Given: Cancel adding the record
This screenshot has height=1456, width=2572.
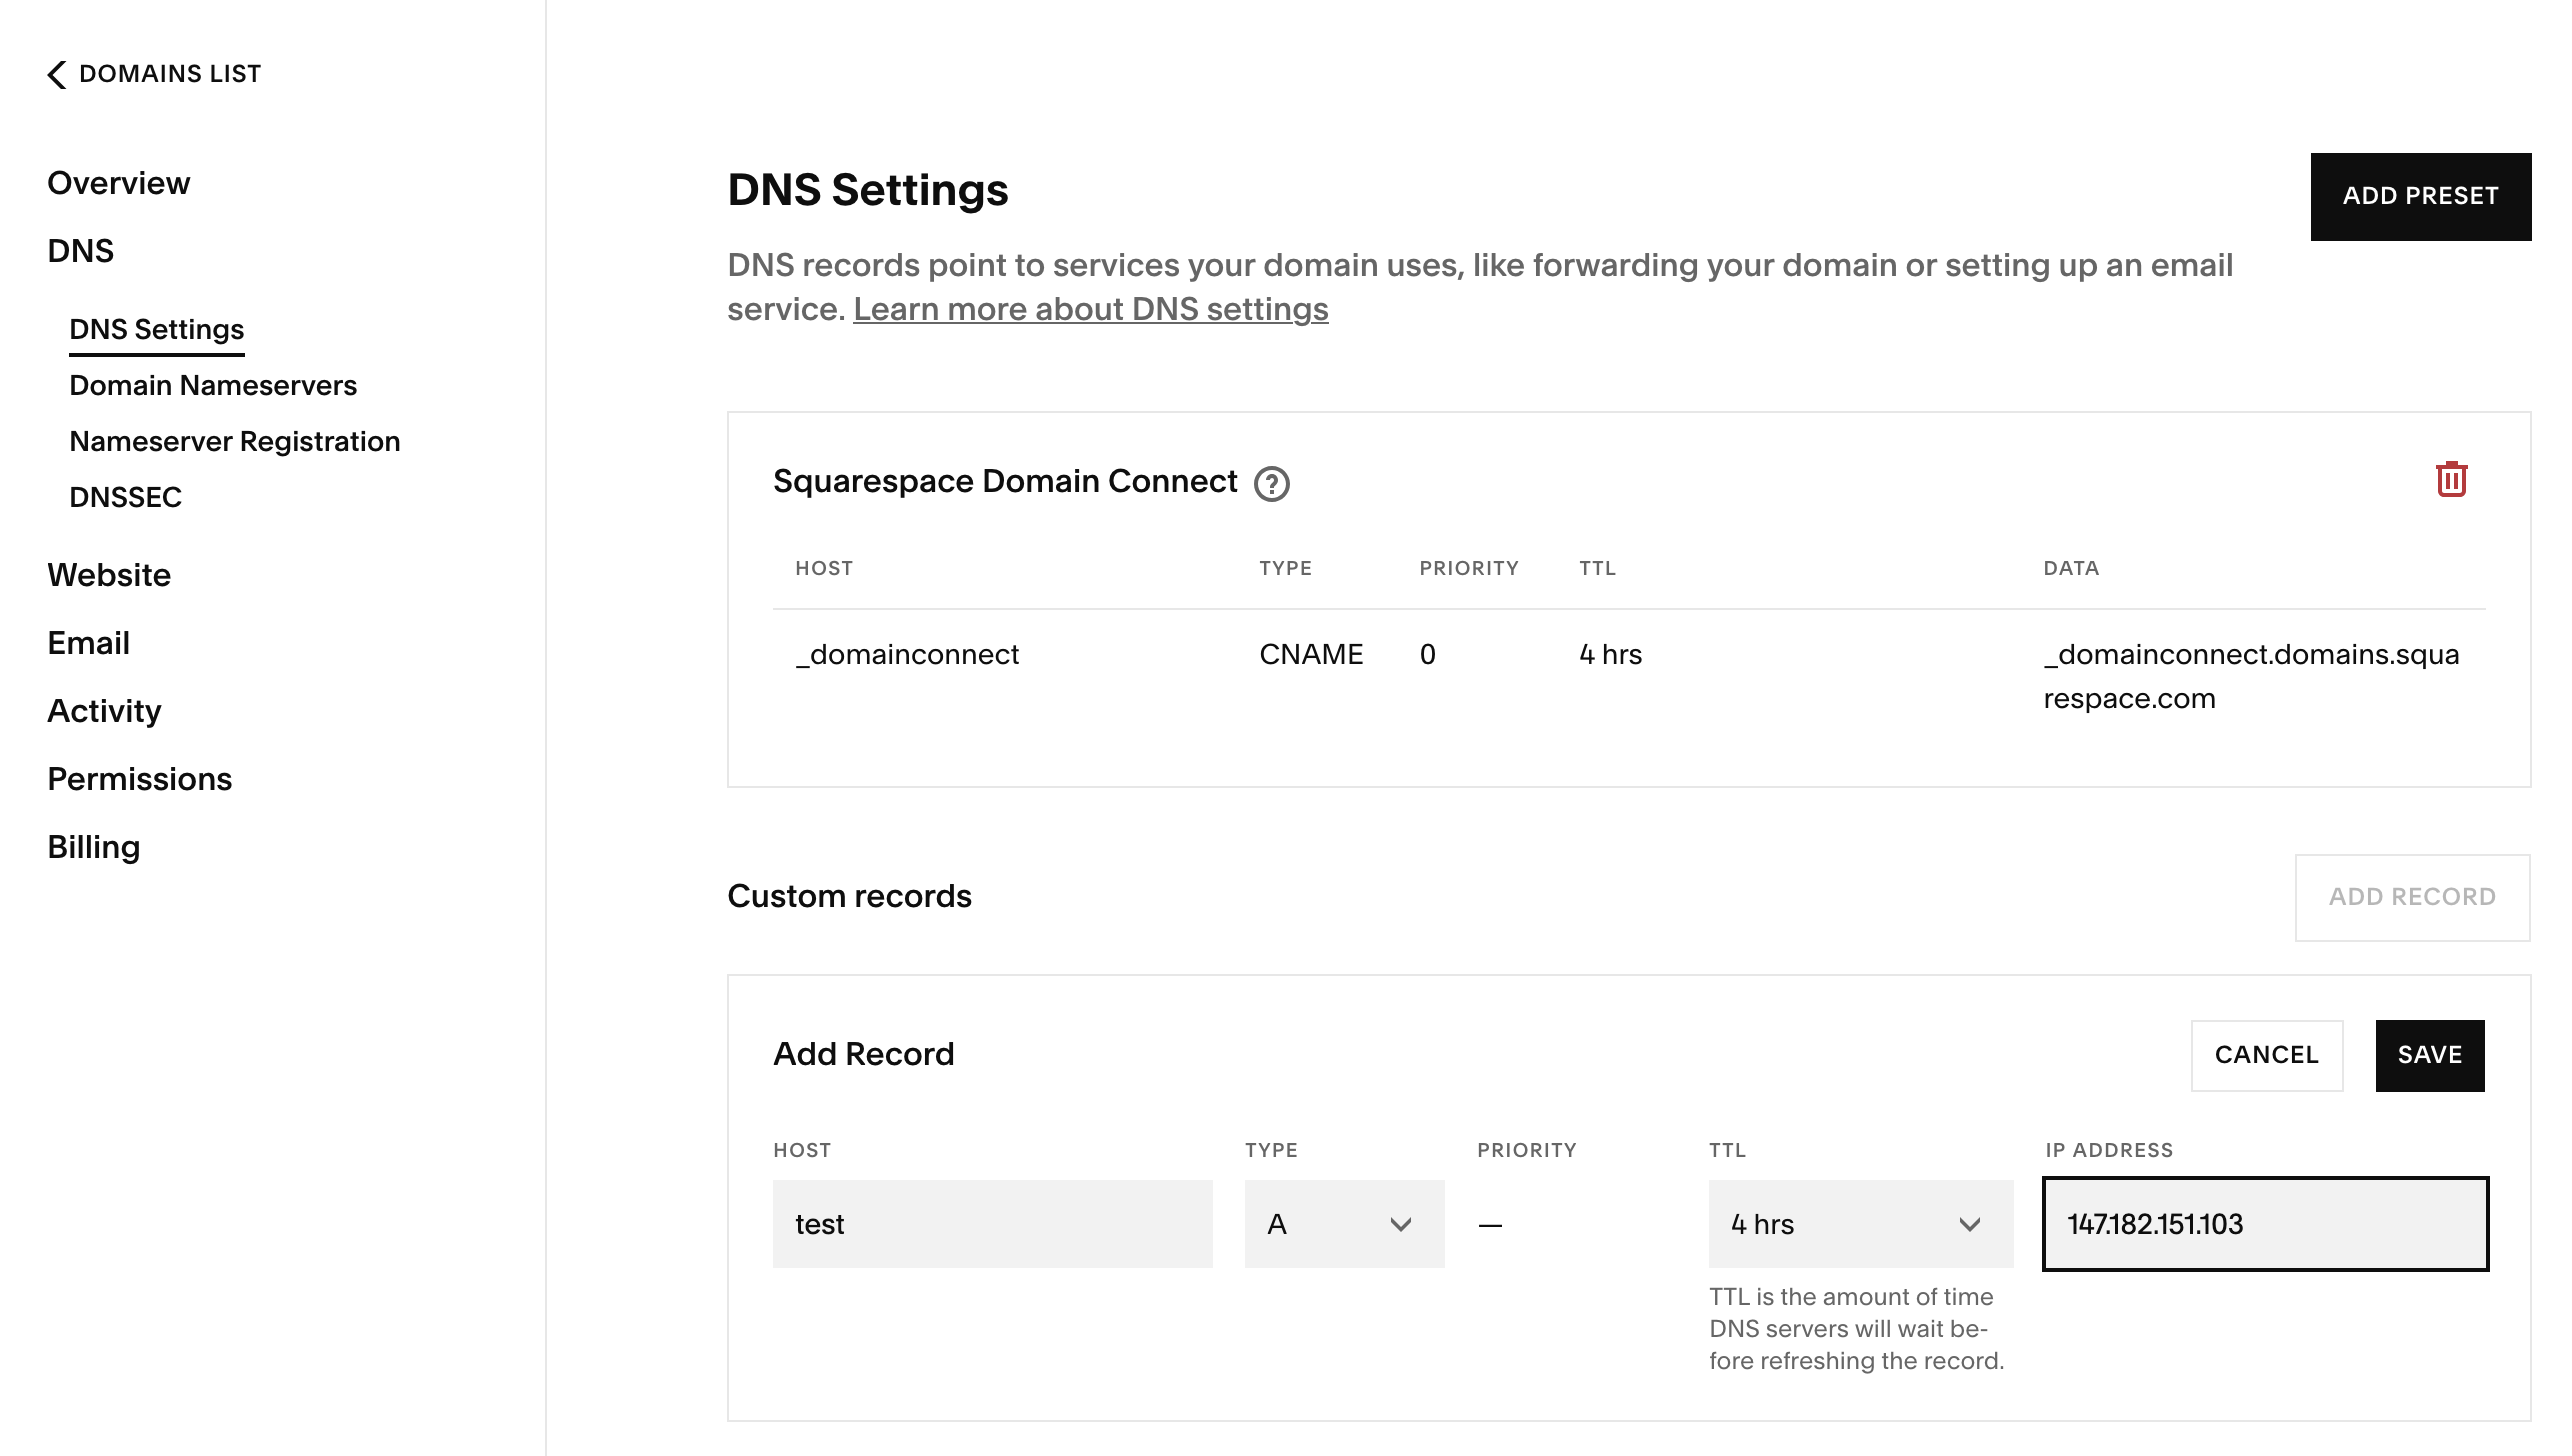Looking at the screenshot, I should click(x=2267, y=1055).
